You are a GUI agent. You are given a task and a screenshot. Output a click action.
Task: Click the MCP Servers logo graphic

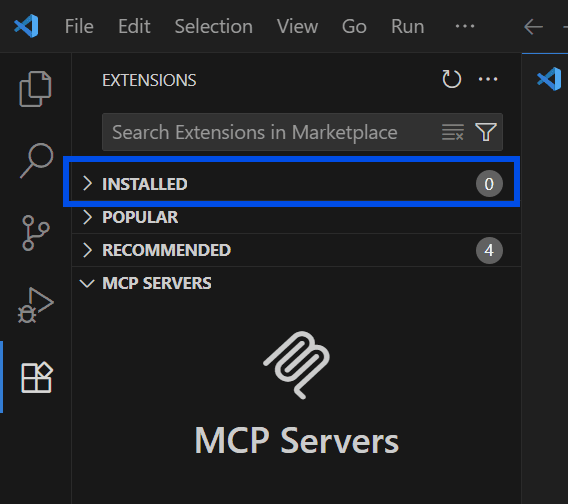[x=297, y=365]
